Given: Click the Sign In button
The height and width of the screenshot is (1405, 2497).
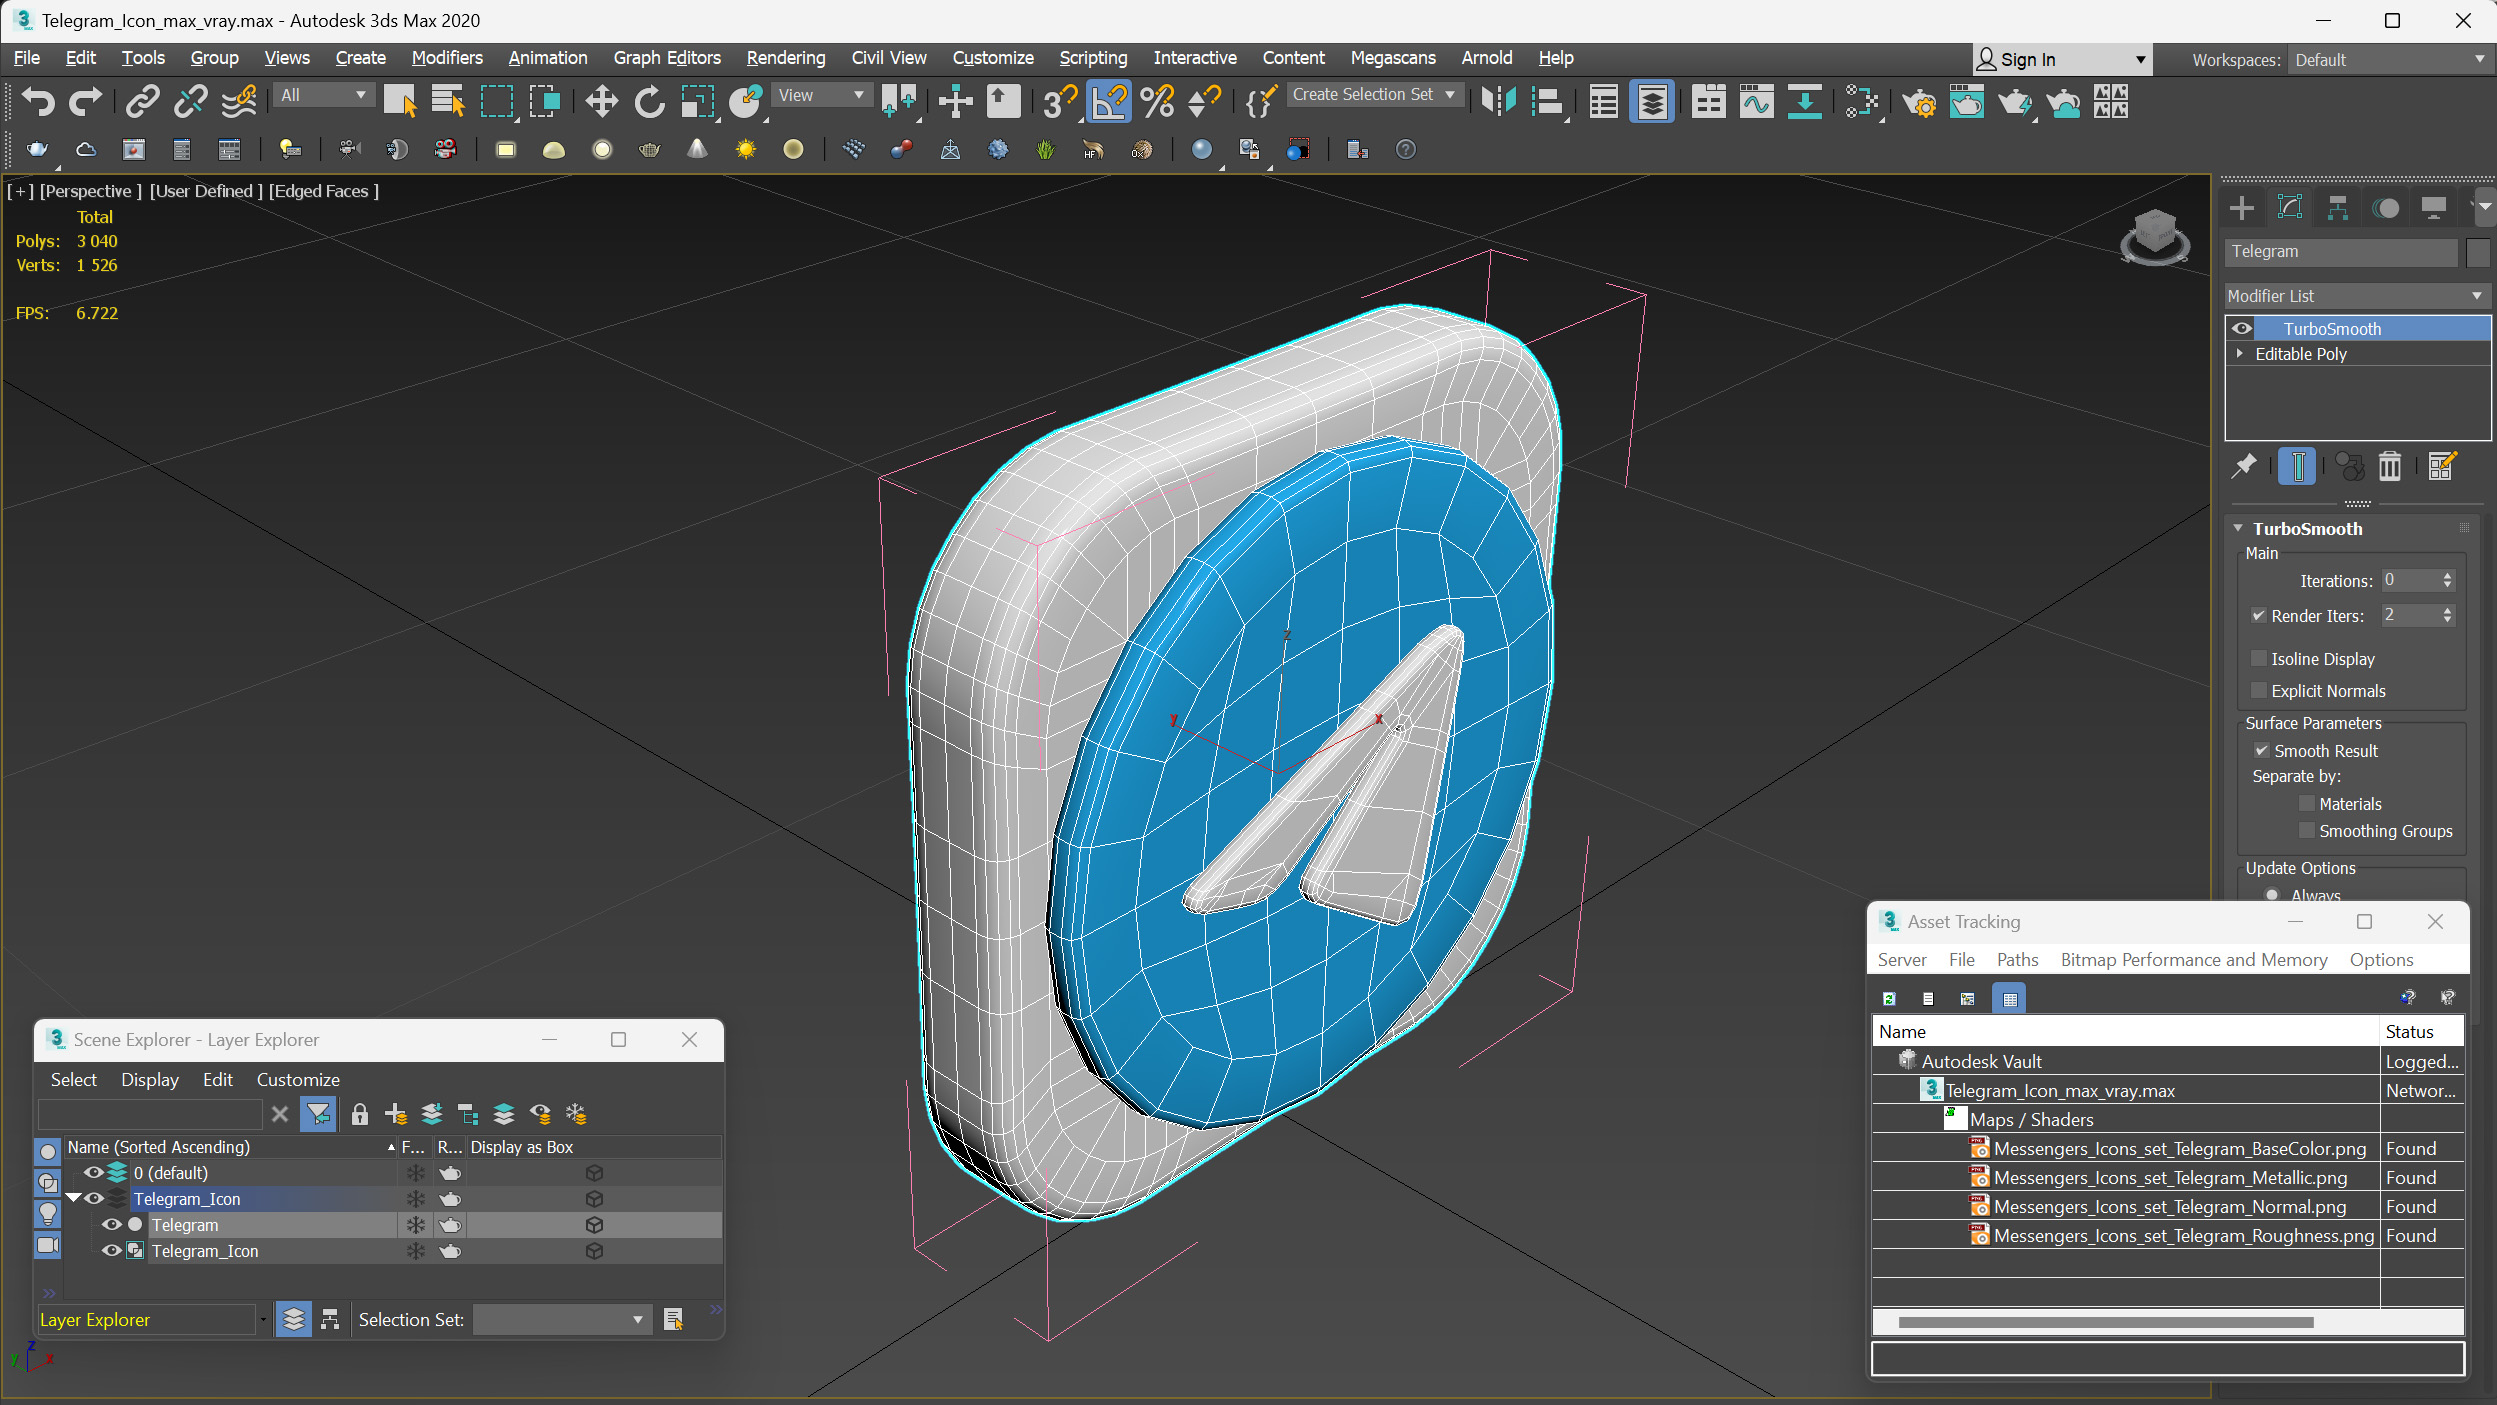Looking at the screenshot, I should 2062,60.
